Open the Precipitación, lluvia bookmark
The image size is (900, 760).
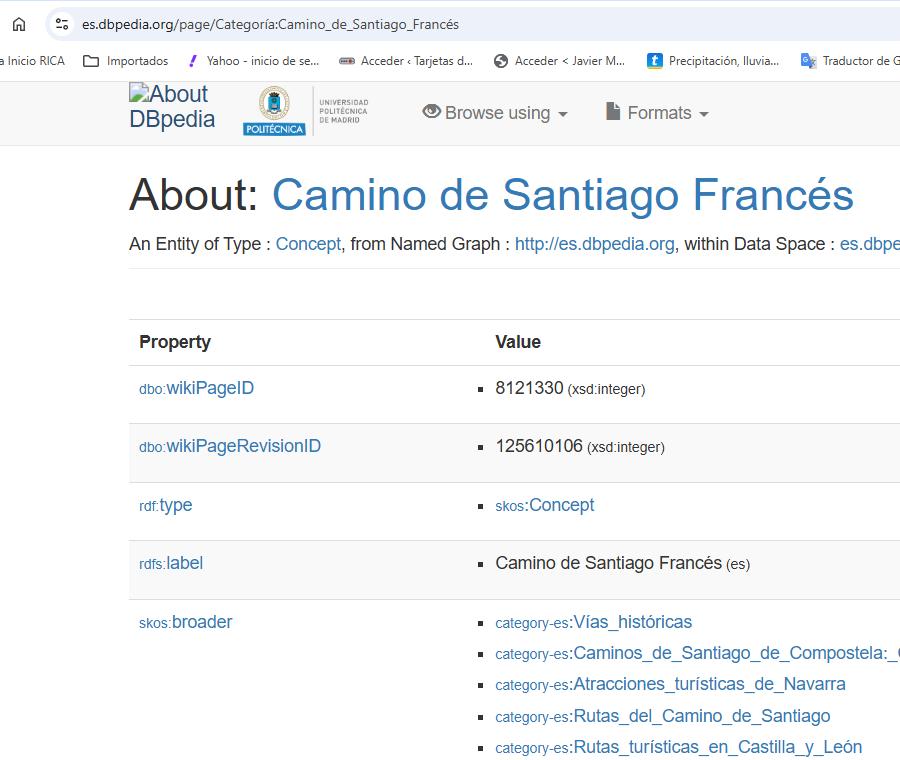click(x=713, y=61)
